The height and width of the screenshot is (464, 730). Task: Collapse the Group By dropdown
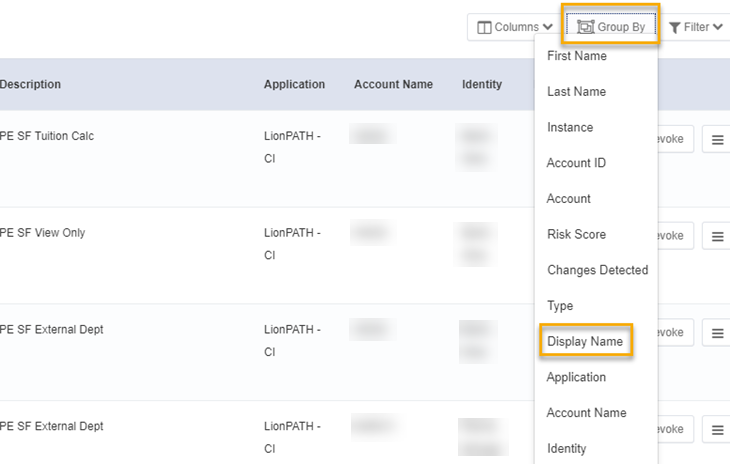coord(611,27)
